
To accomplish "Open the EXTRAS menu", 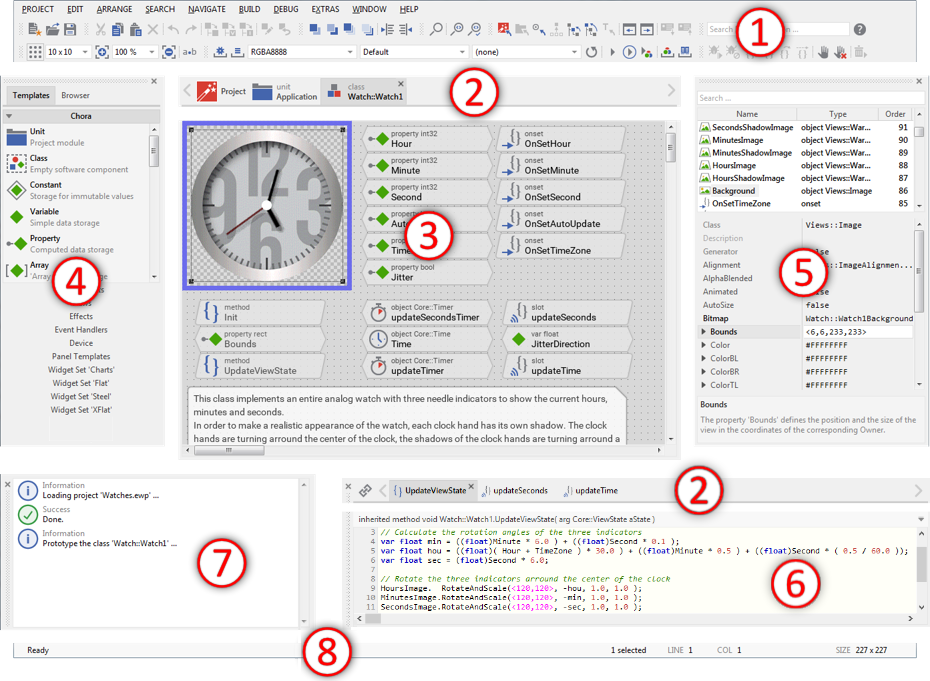I will tap(325, 9).
